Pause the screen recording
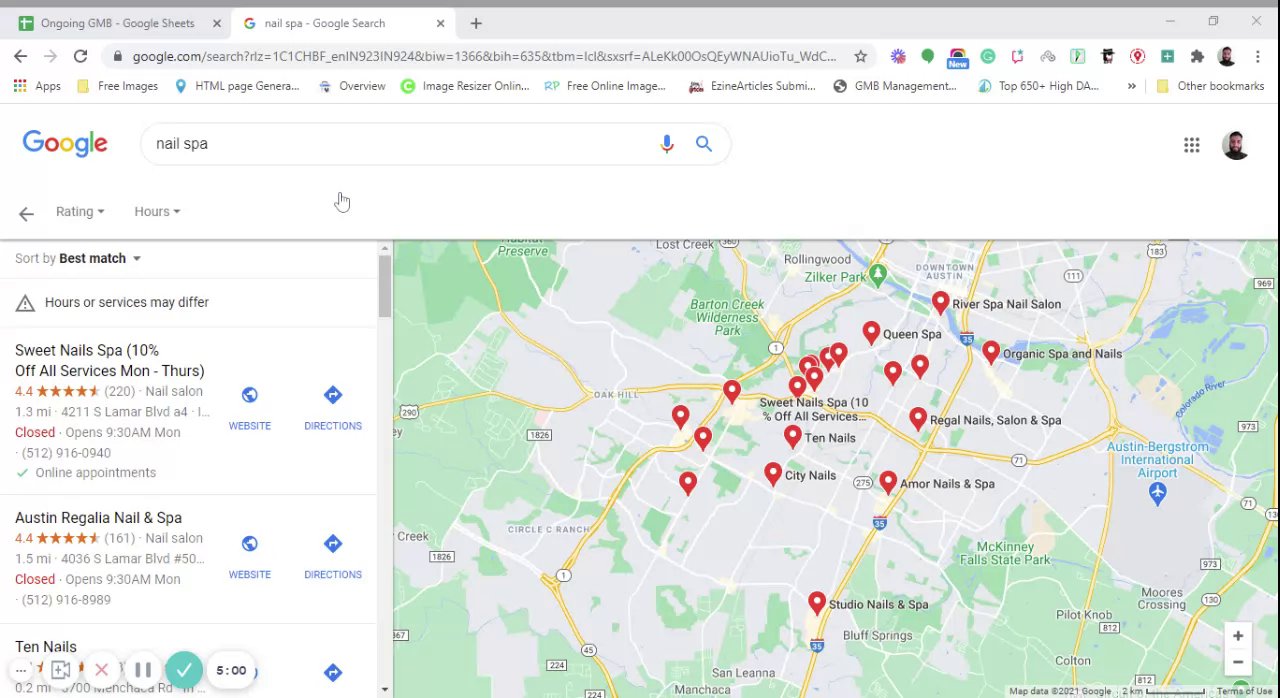This screenshot has height=698, width=1280. [x=143, y=670]
